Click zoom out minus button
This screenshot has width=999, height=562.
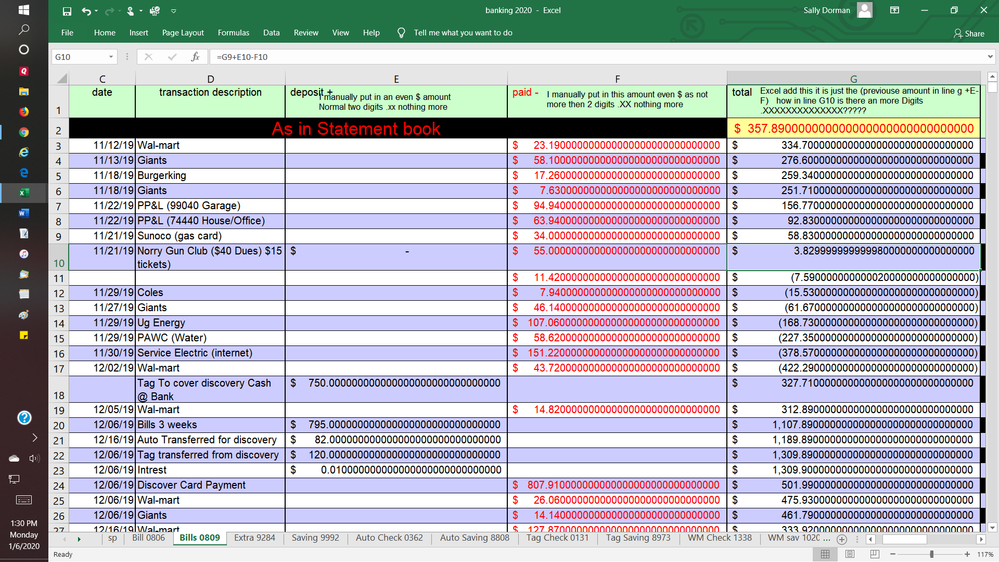(x=893, y=554)
